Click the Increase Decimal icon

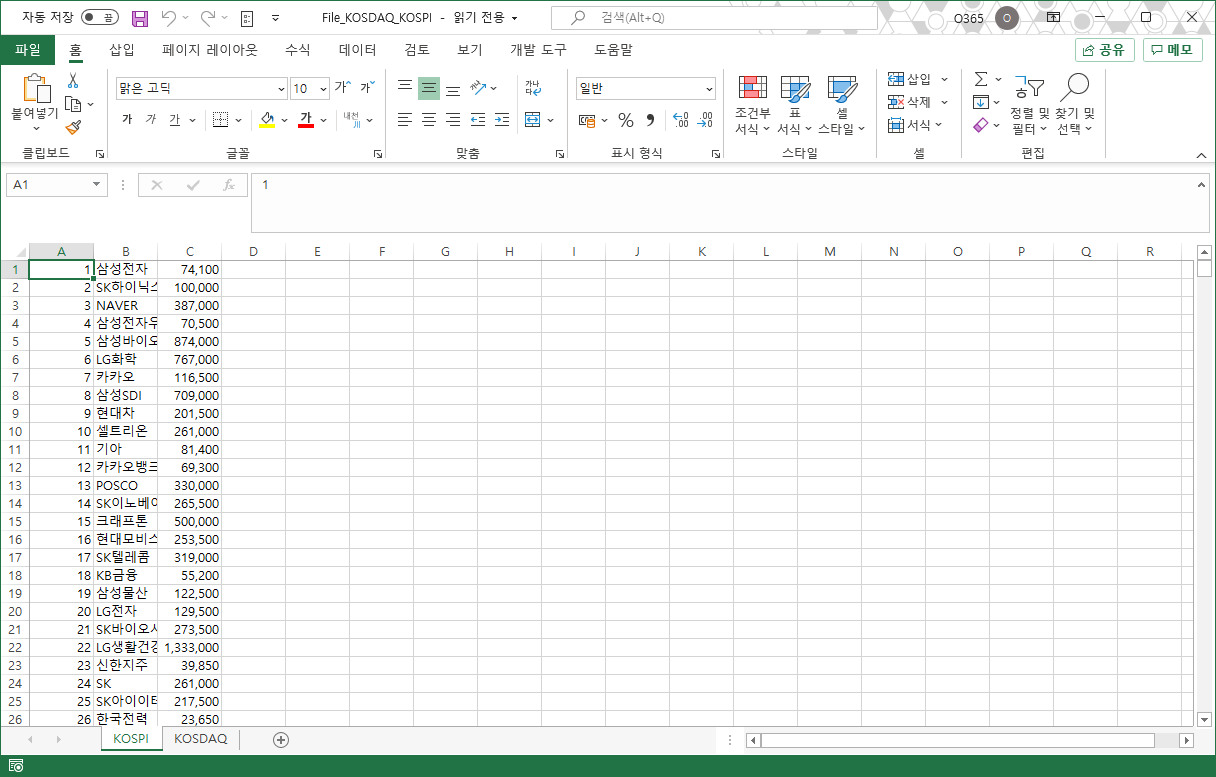tap(681, 120)
